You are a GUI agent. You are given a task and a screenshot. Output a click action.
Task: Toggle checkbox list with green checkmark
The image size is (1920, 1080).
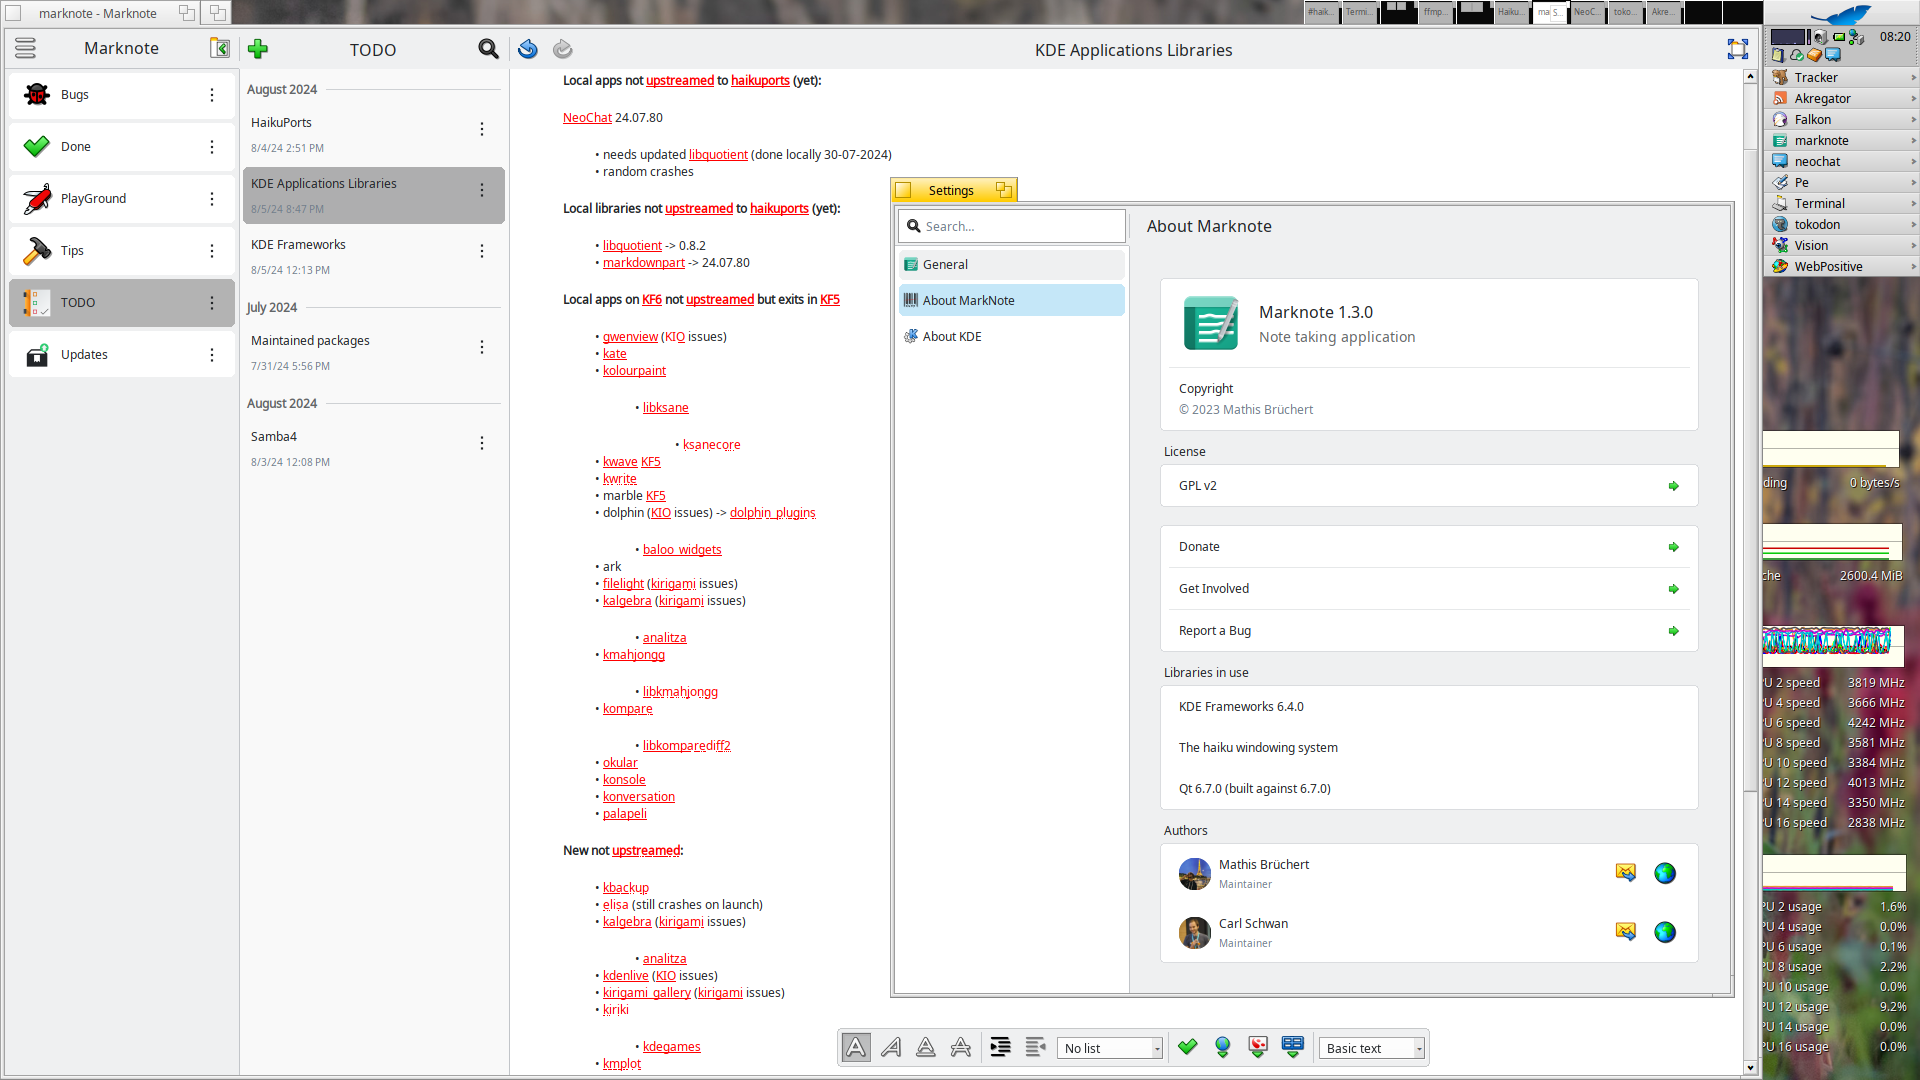coord(1187,1047)
